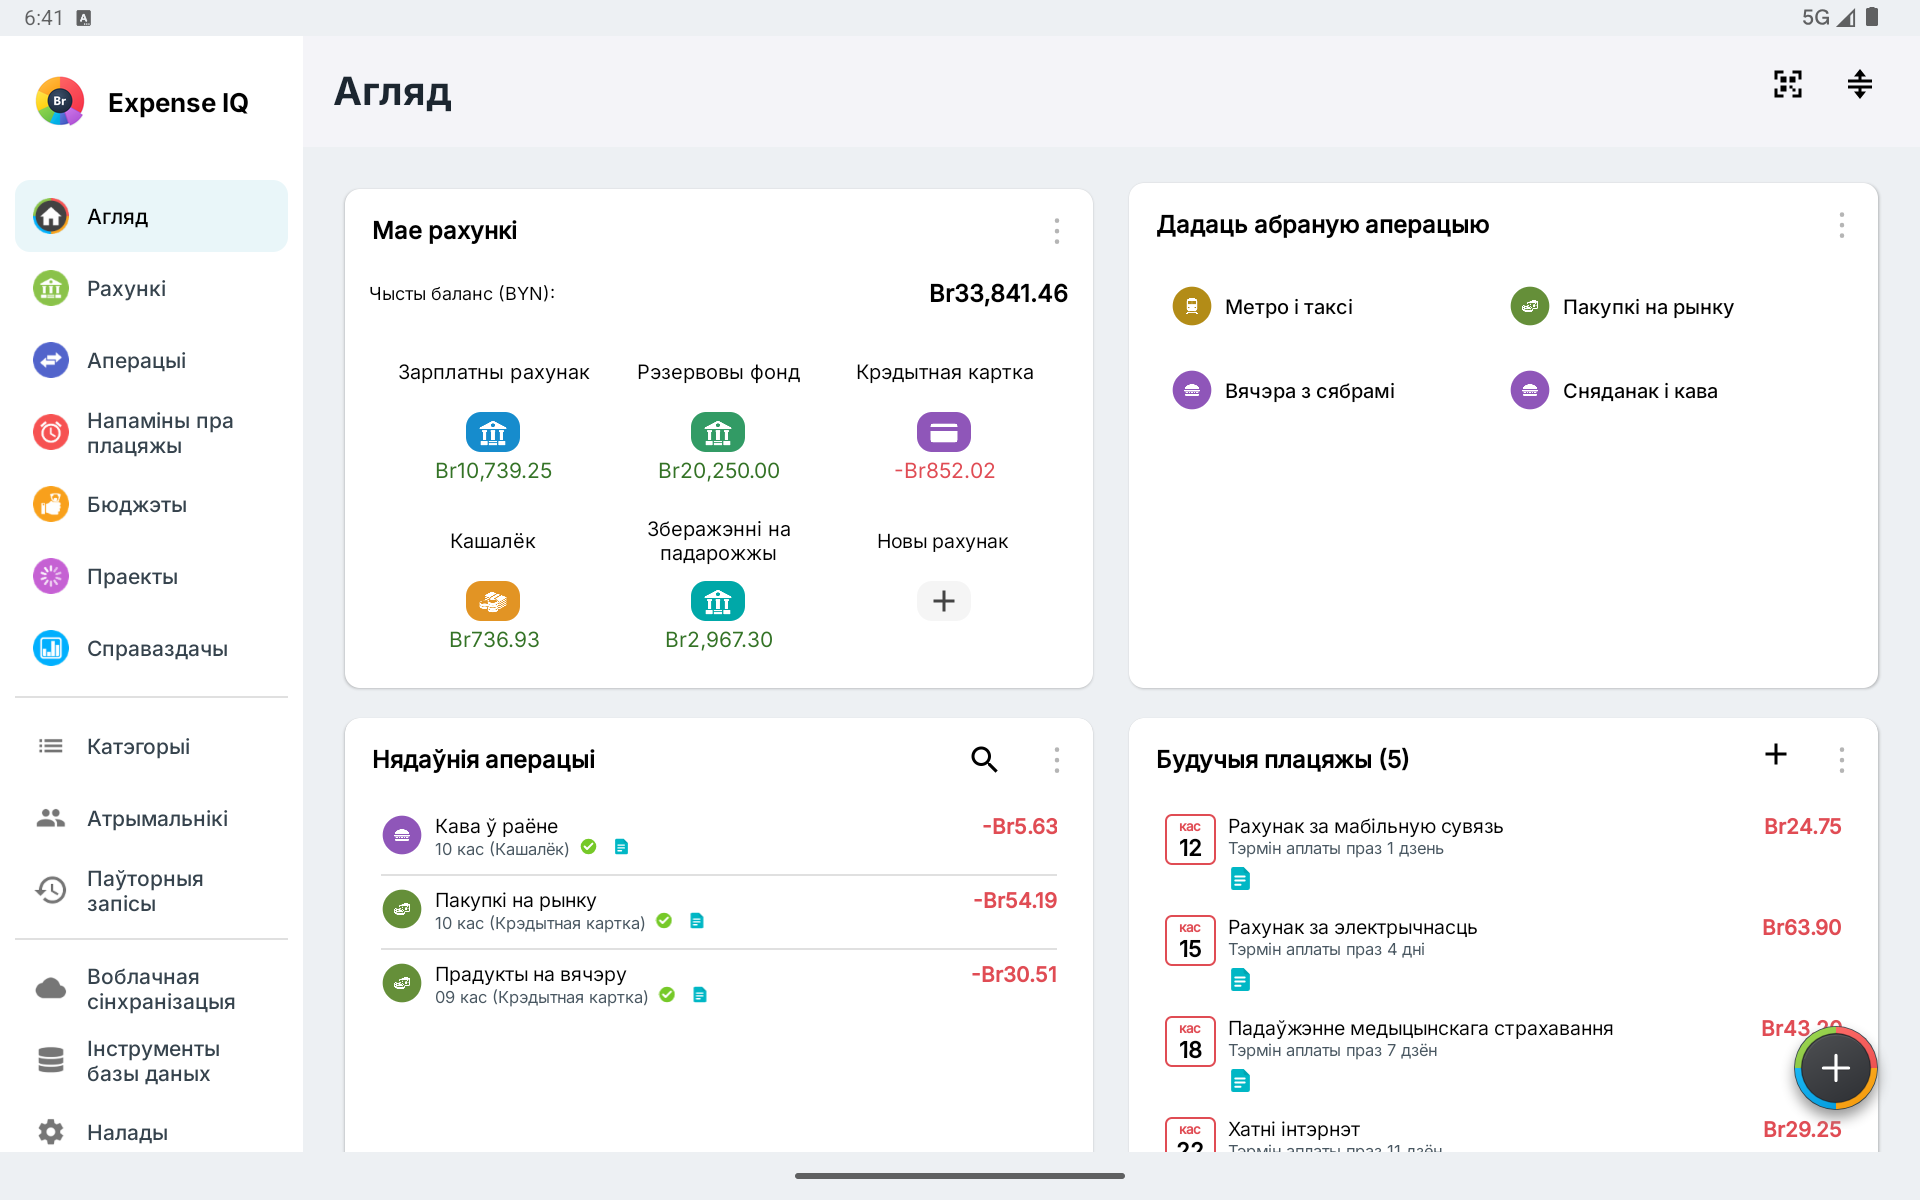Open three-dot menu of Мае рахункі card

click(1056, 231)
